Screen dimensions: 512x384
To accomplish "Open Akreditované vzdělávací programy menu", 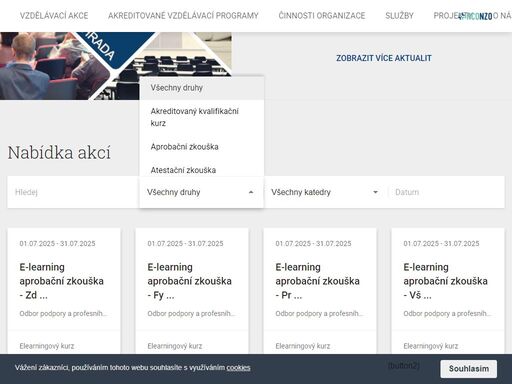I will (183, 16).
